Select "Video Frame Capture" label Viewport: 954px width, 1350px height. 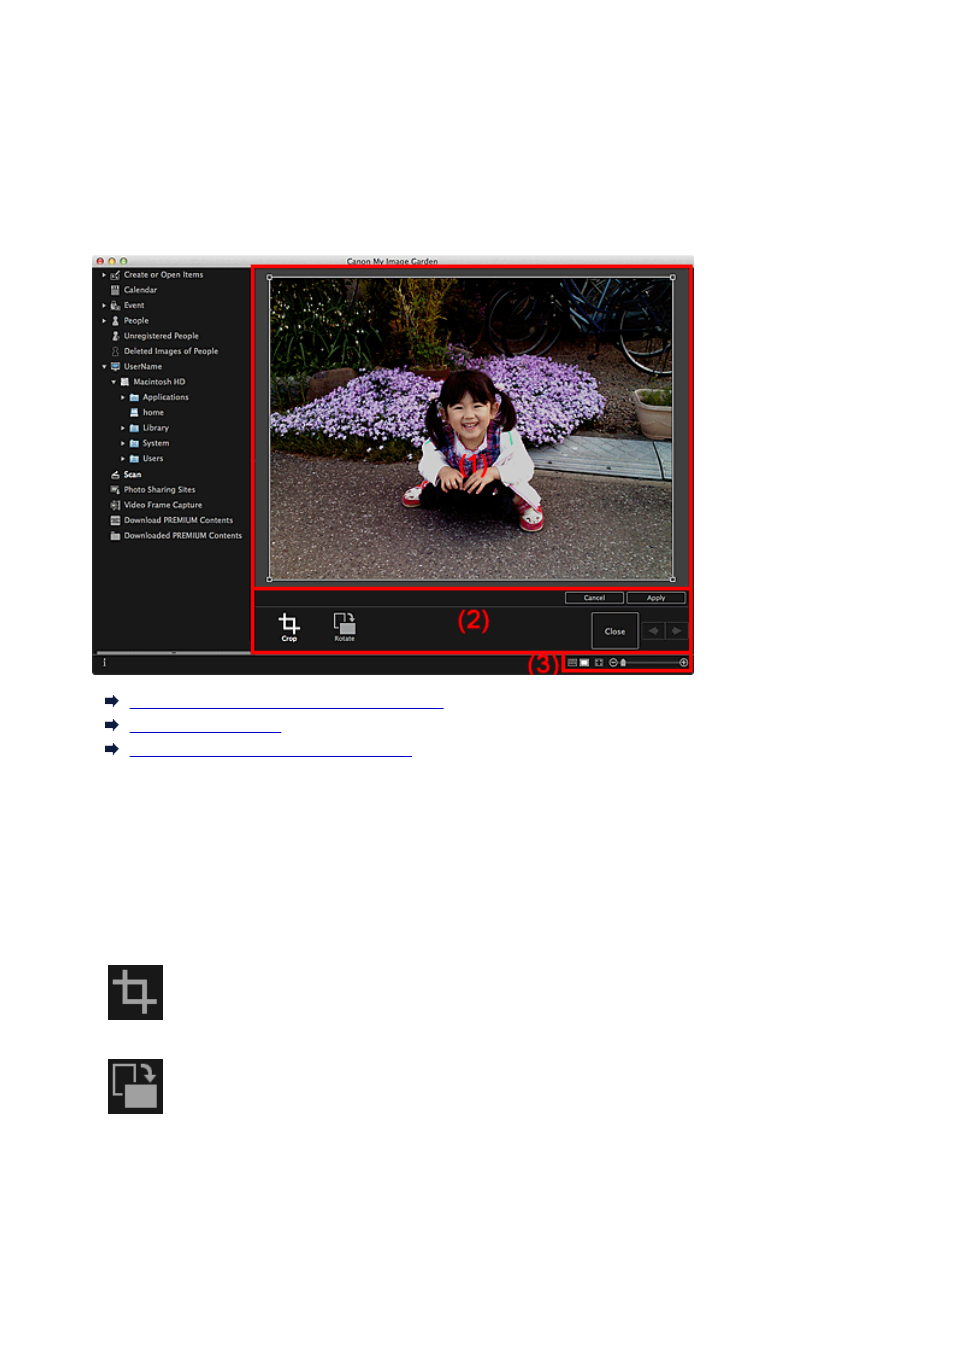pyautogui.click(x=163, y=505)
